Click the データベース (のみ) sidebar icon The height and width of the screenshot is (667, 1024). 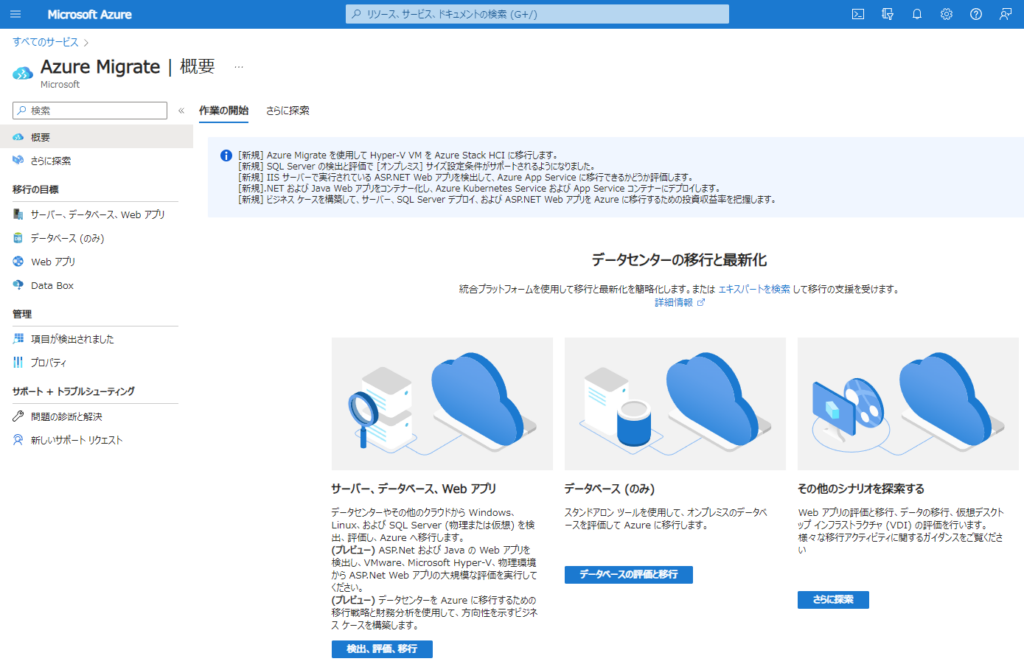tap(18, 238)
